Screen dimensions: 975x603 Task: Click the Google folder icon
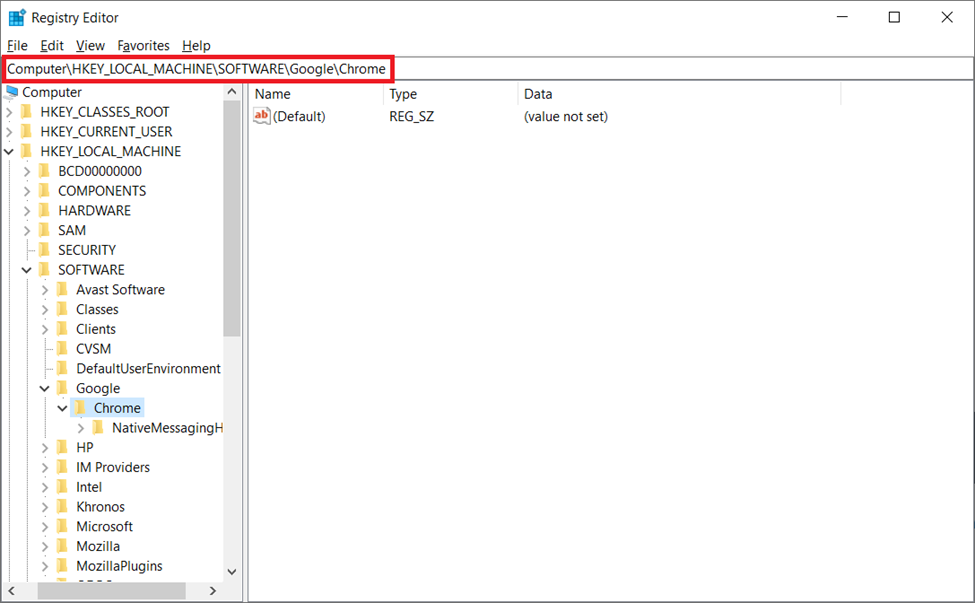(62, 388)
